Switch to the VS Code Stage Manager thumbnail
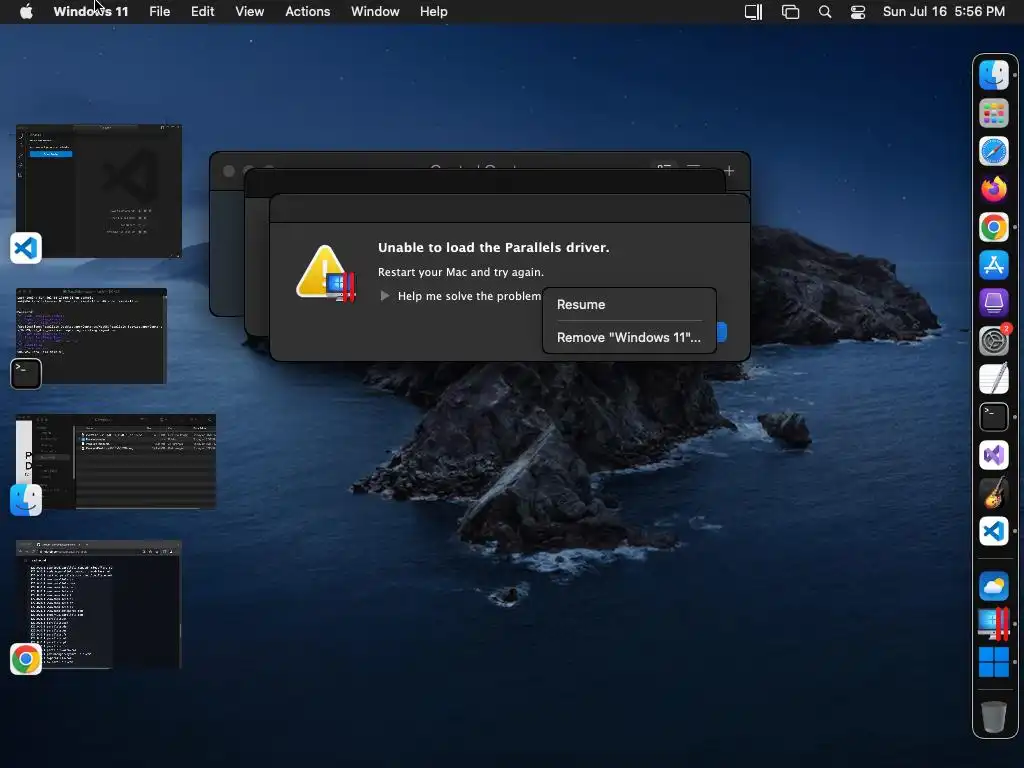 (99, 191)
